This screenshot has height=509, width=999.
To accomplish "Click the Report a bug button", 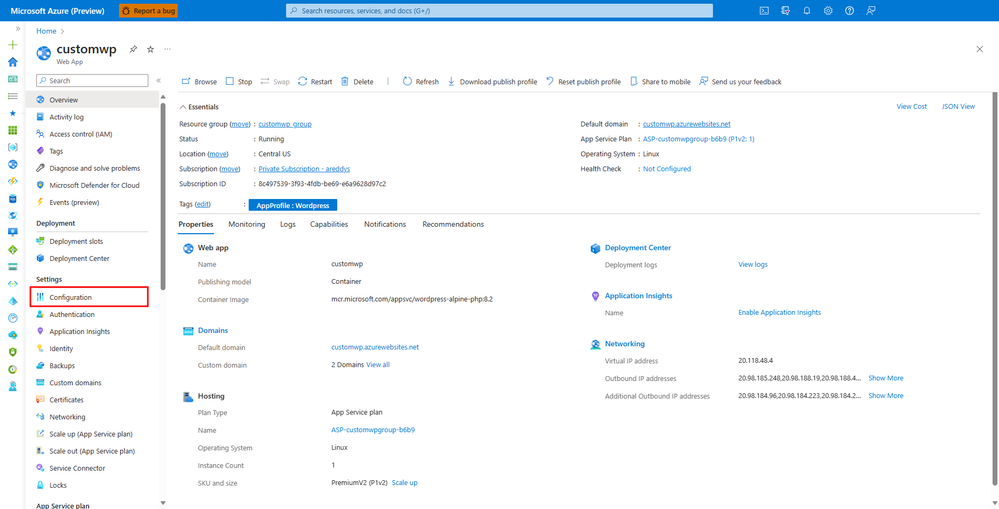I will click(148, 11).
